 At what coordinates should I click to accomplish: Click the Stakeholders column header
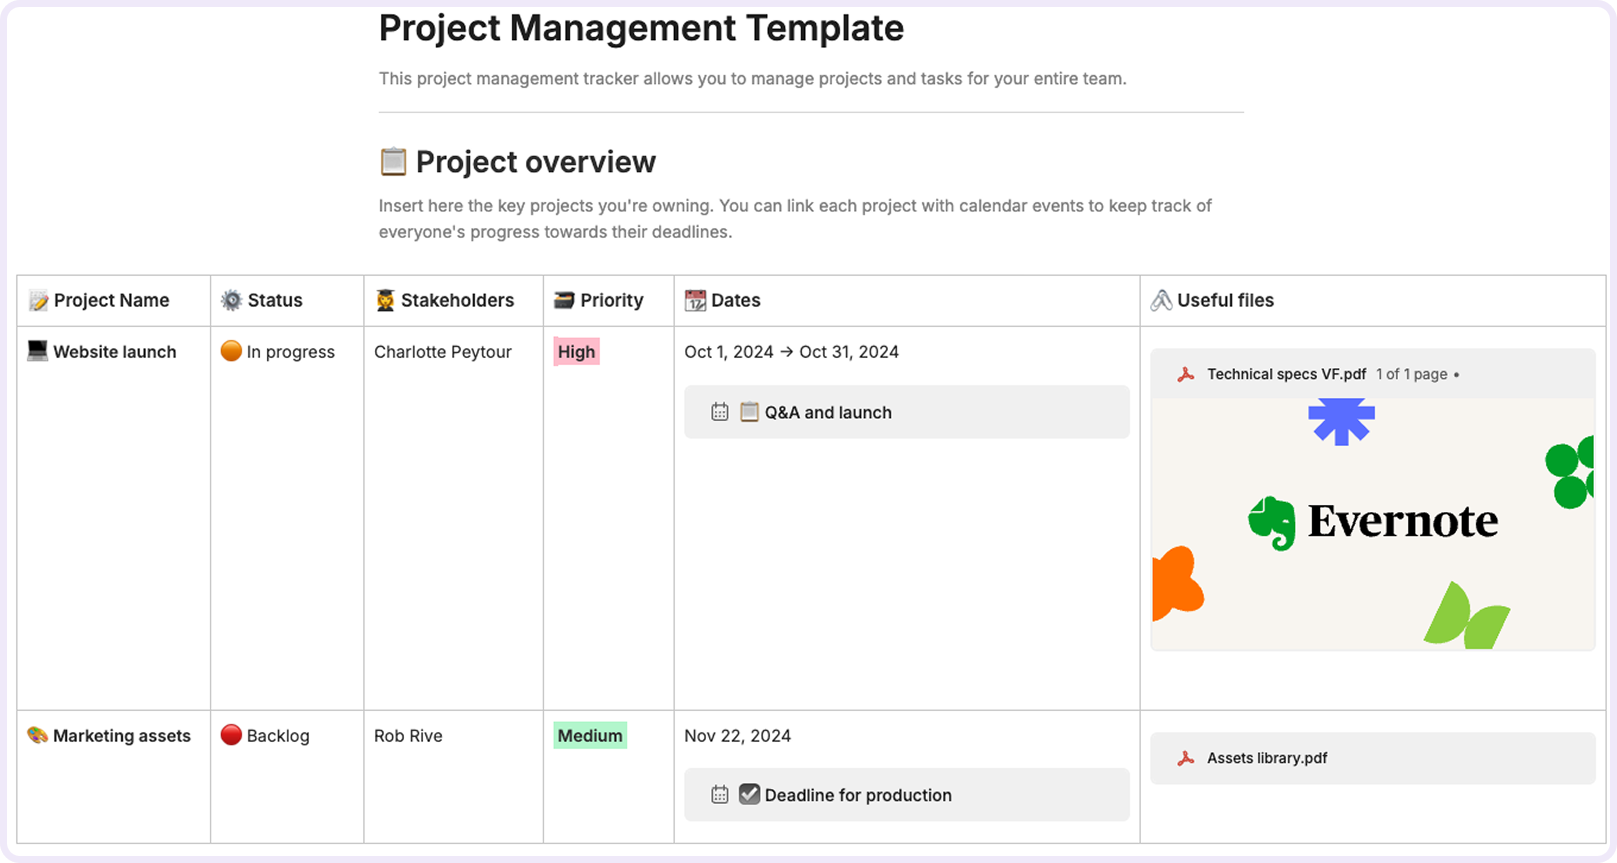tap(457, 300)
